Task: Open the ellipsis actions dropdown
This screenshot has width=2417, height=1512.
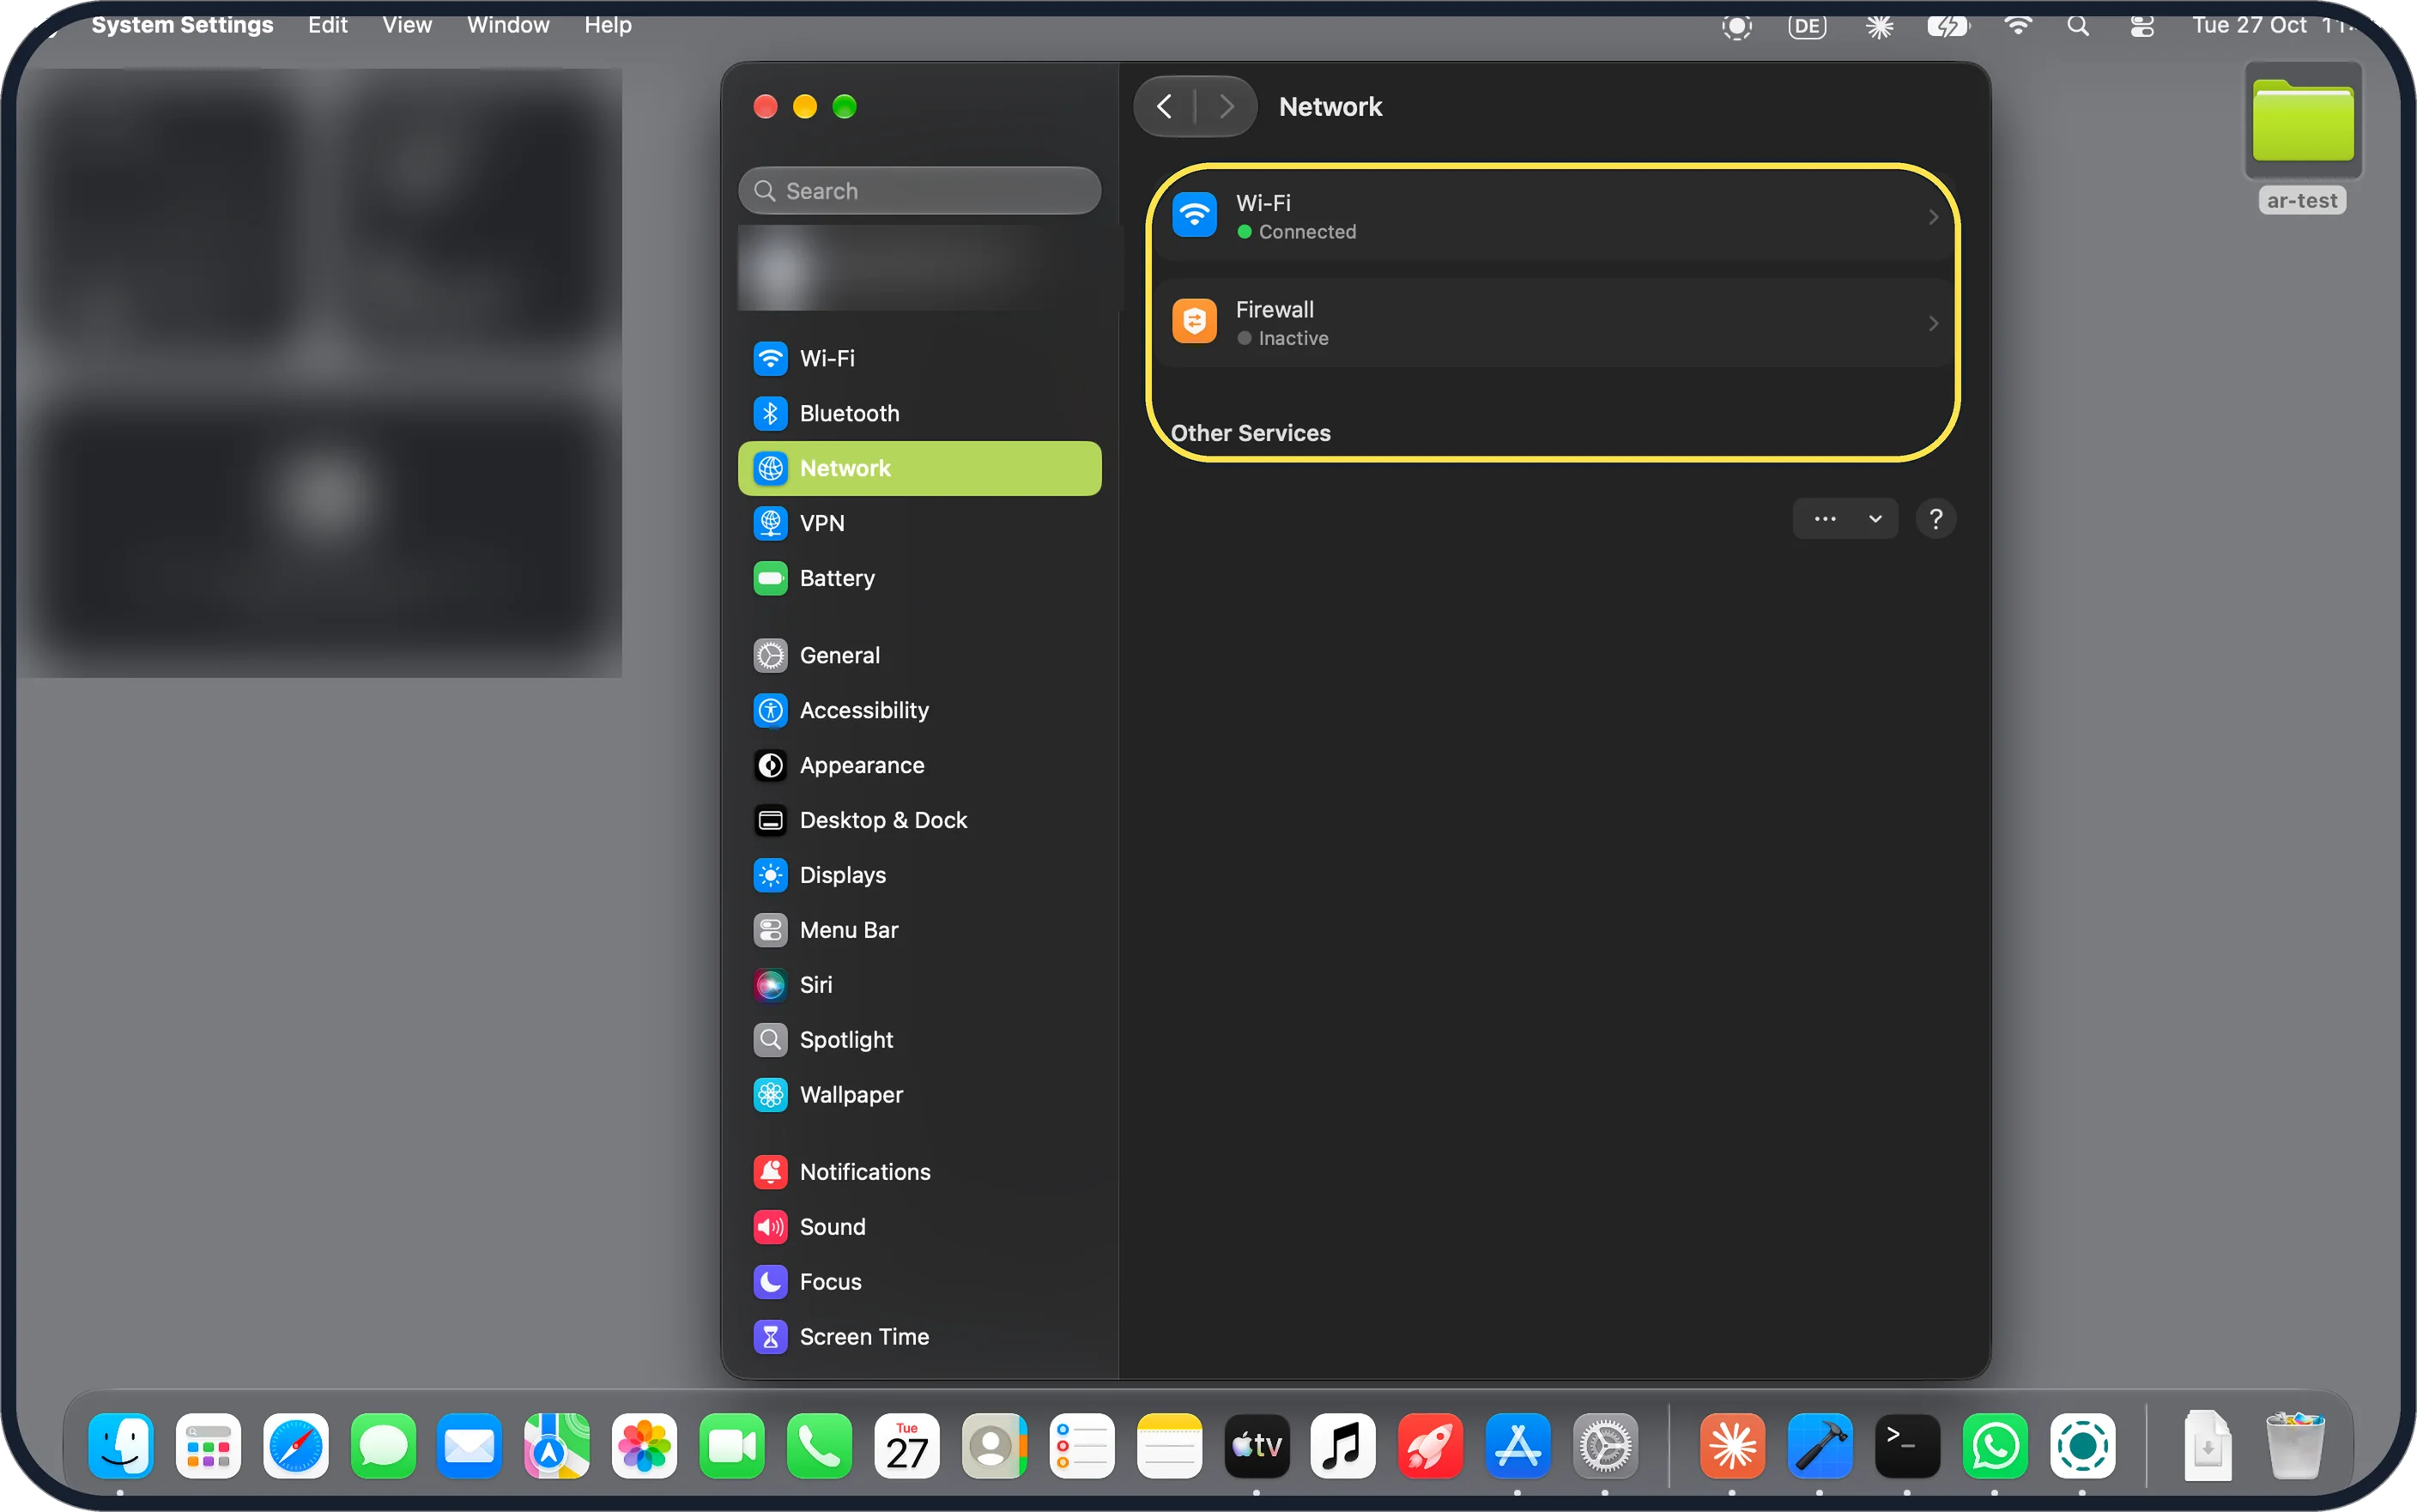Action: coord(1845,519)
